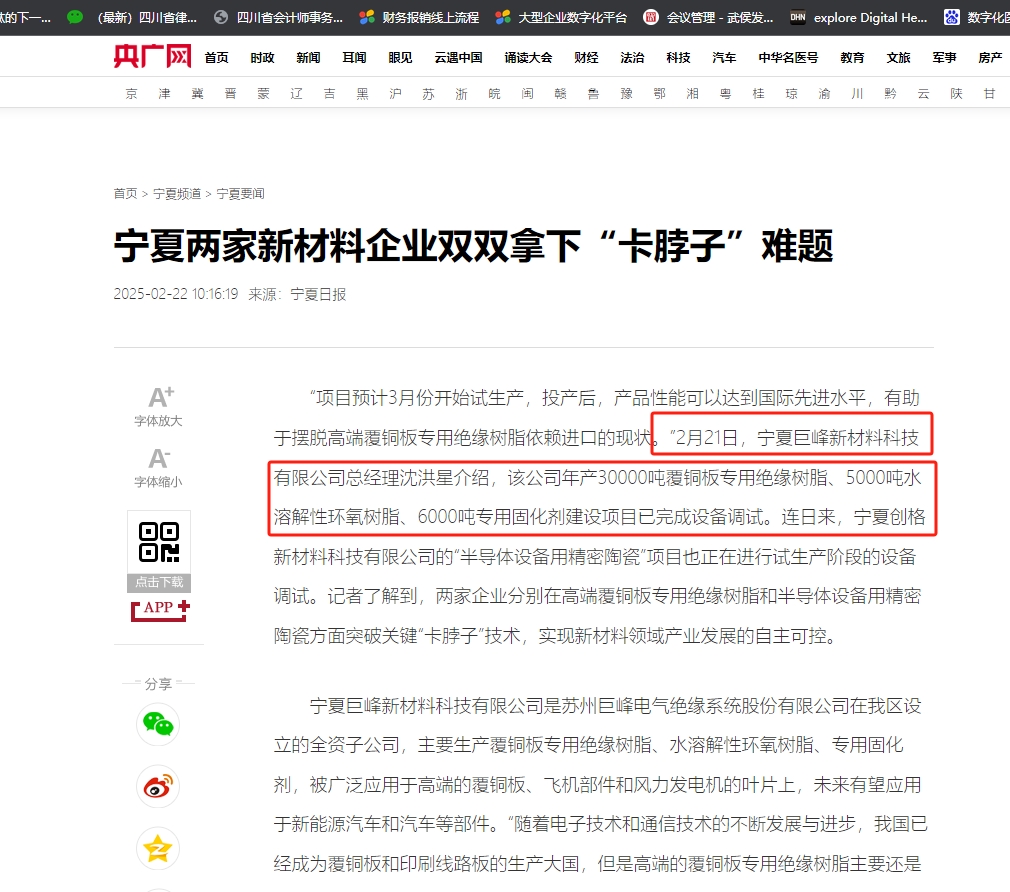This screenshot has width=1010, height=892.
Task: Open the 诵读大会 section
Action: point(528,57)
